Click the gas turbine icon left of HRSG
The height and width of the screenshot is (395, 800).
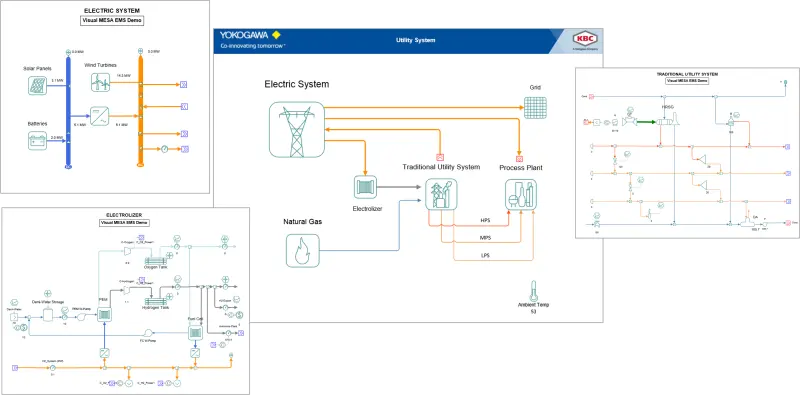(x=629, y=122)
